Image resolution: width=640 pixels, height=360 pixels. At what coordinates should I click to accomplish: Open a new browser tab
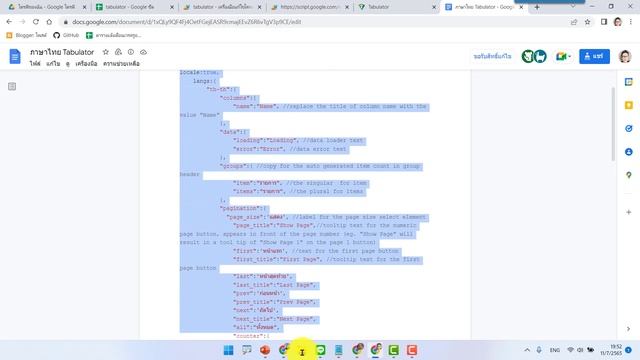coord(537,7)
